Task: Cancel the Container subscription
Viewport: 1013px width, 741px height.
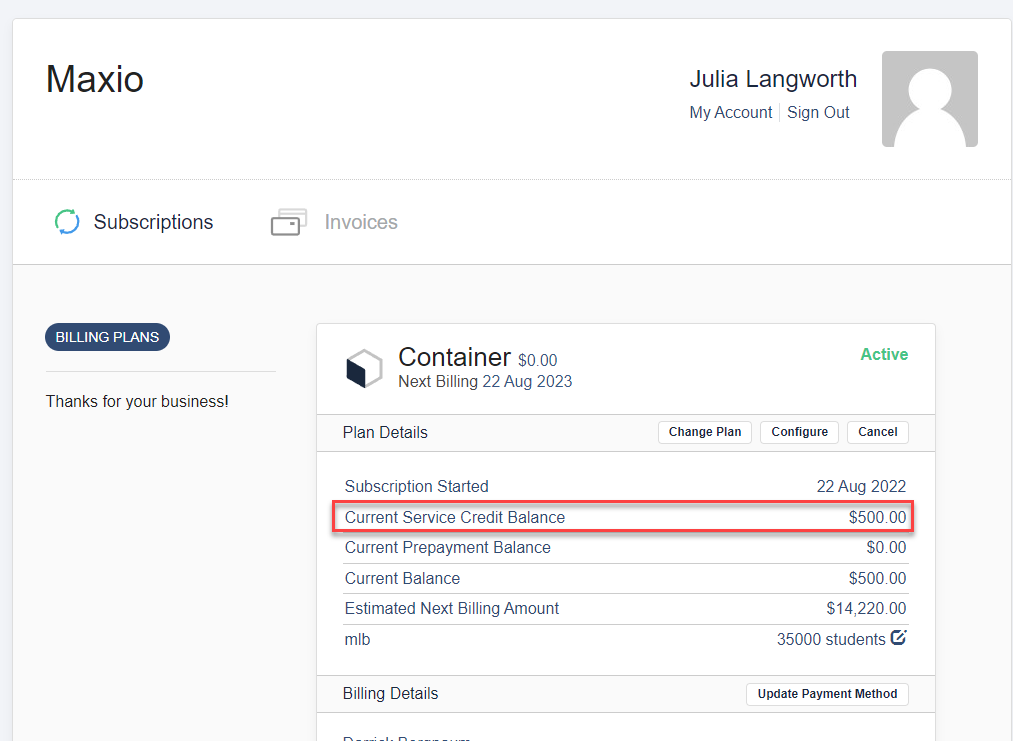Action: pyautogui.click(x=877, y=432)
